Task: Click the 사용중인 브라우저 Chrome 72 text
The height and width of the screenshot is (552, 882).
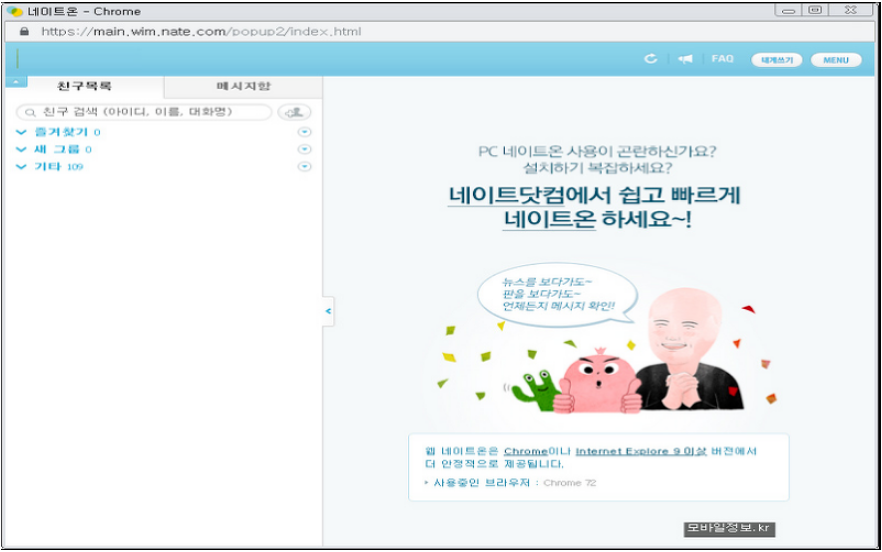Action: tap(514, 483)
